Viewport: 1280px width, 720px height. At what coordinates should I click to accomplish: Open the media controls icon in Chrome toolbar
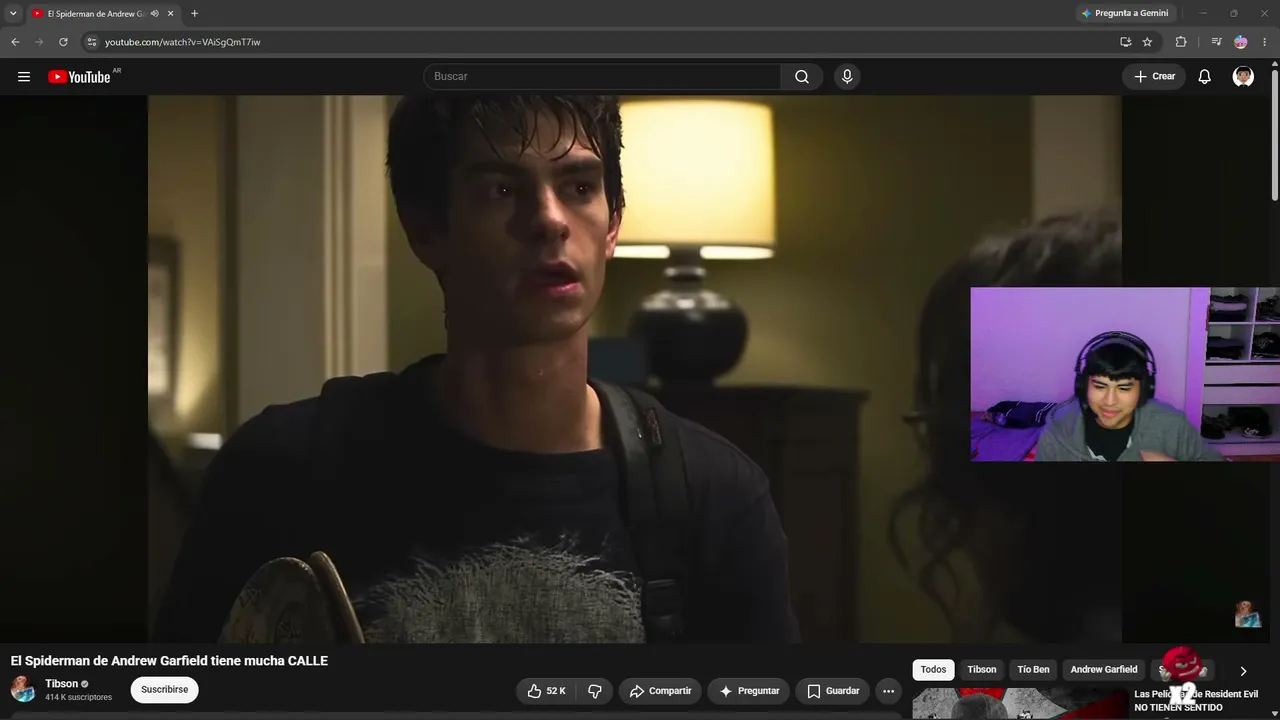(x=1216, y=42)
